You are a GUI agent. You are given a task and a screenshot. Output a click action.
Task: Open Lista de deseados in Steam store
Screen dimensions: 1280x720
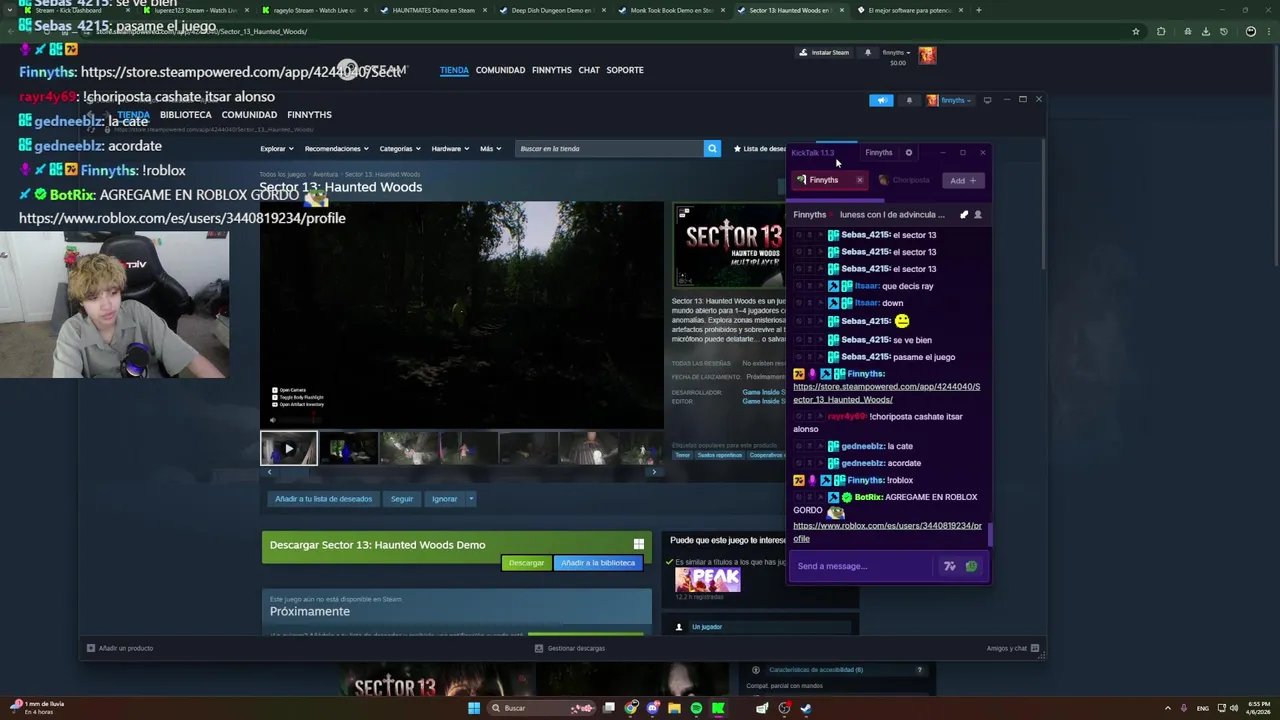[x=760, y=149]
